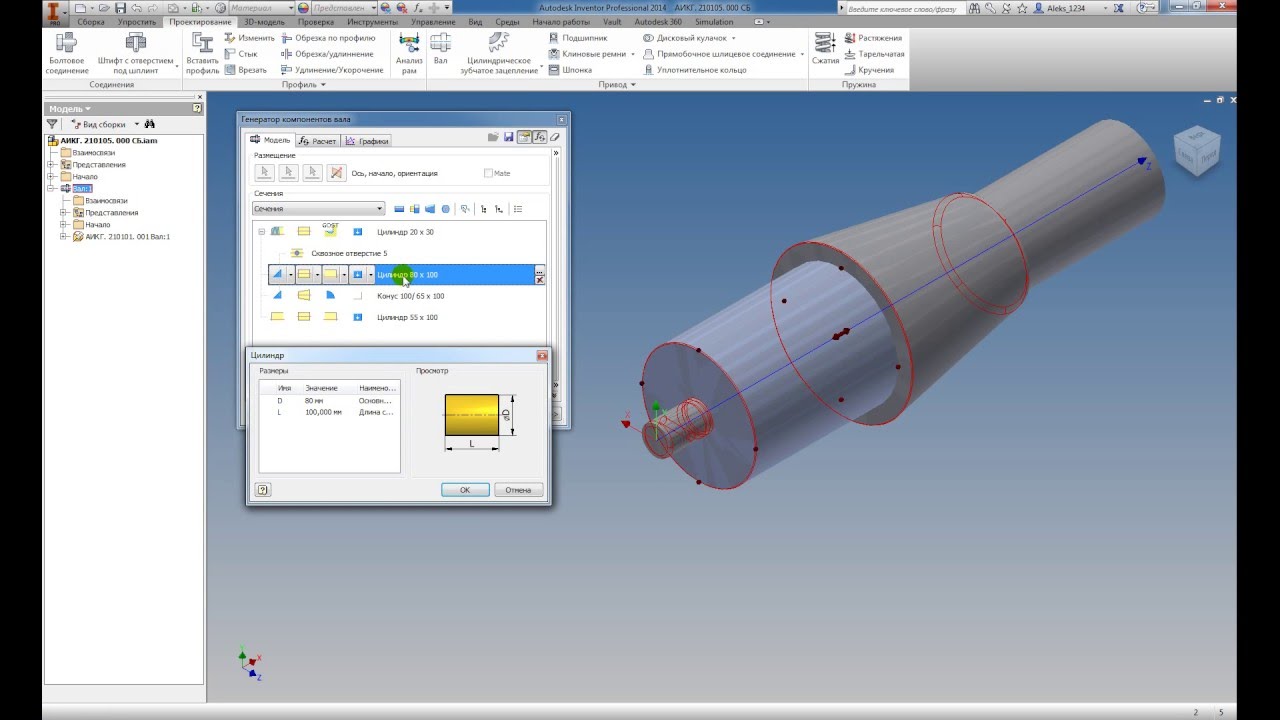Select the Цилиндр 55 x 100 row
Screen dimensions: 1280x720
(407, 317)
